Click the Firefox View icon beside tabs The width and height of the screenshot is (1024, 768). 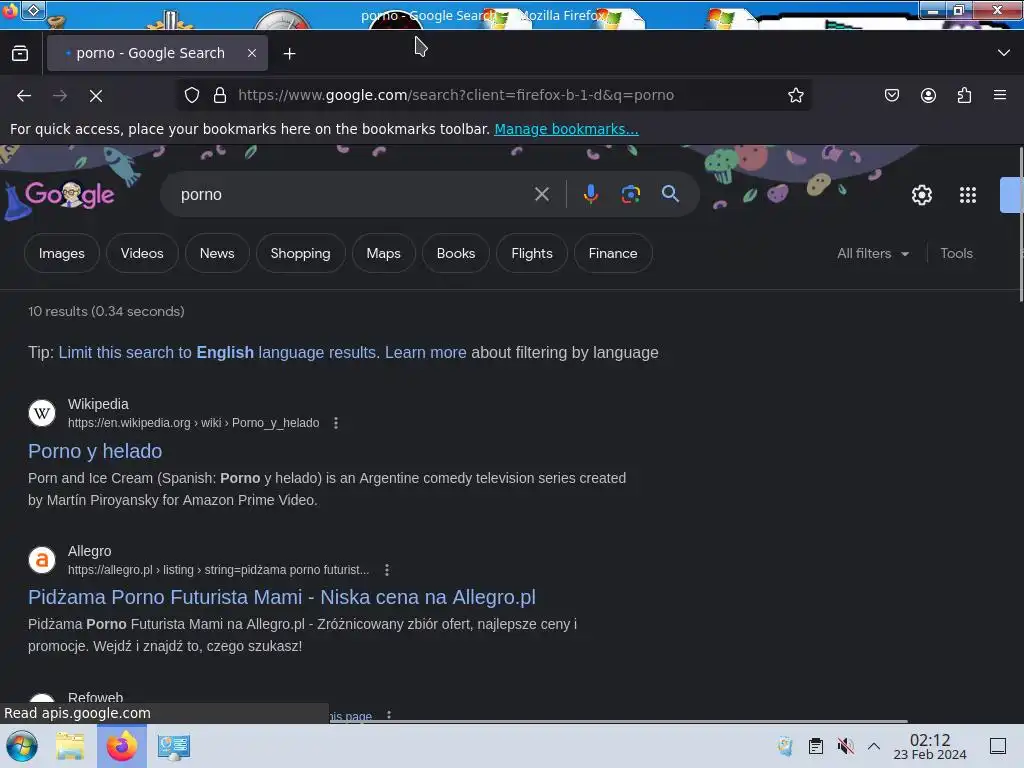tap(20, 54)
